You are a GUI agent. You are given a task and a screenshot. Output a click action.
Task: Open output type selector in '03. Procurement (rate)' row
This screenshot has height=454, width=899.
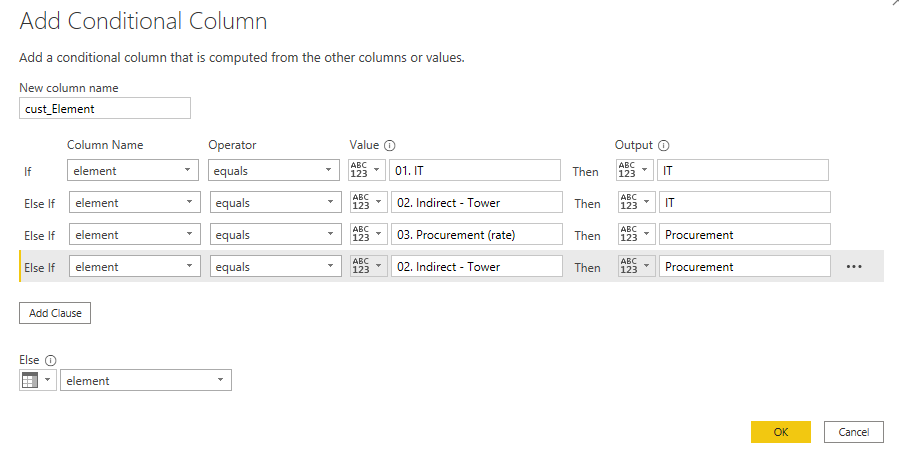(x=636, y=234)
